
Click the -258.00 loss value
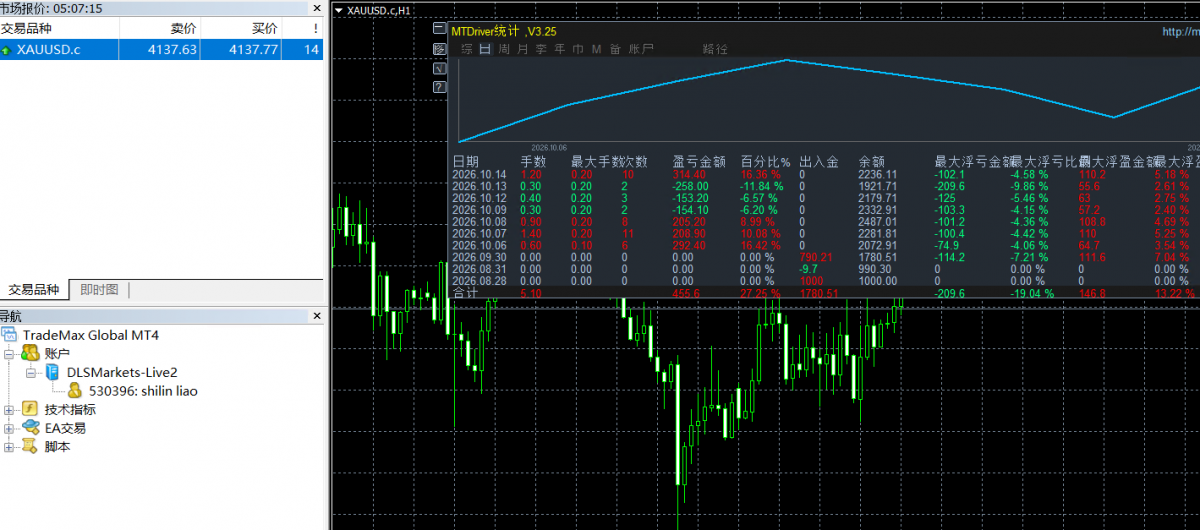pos(690,186)
